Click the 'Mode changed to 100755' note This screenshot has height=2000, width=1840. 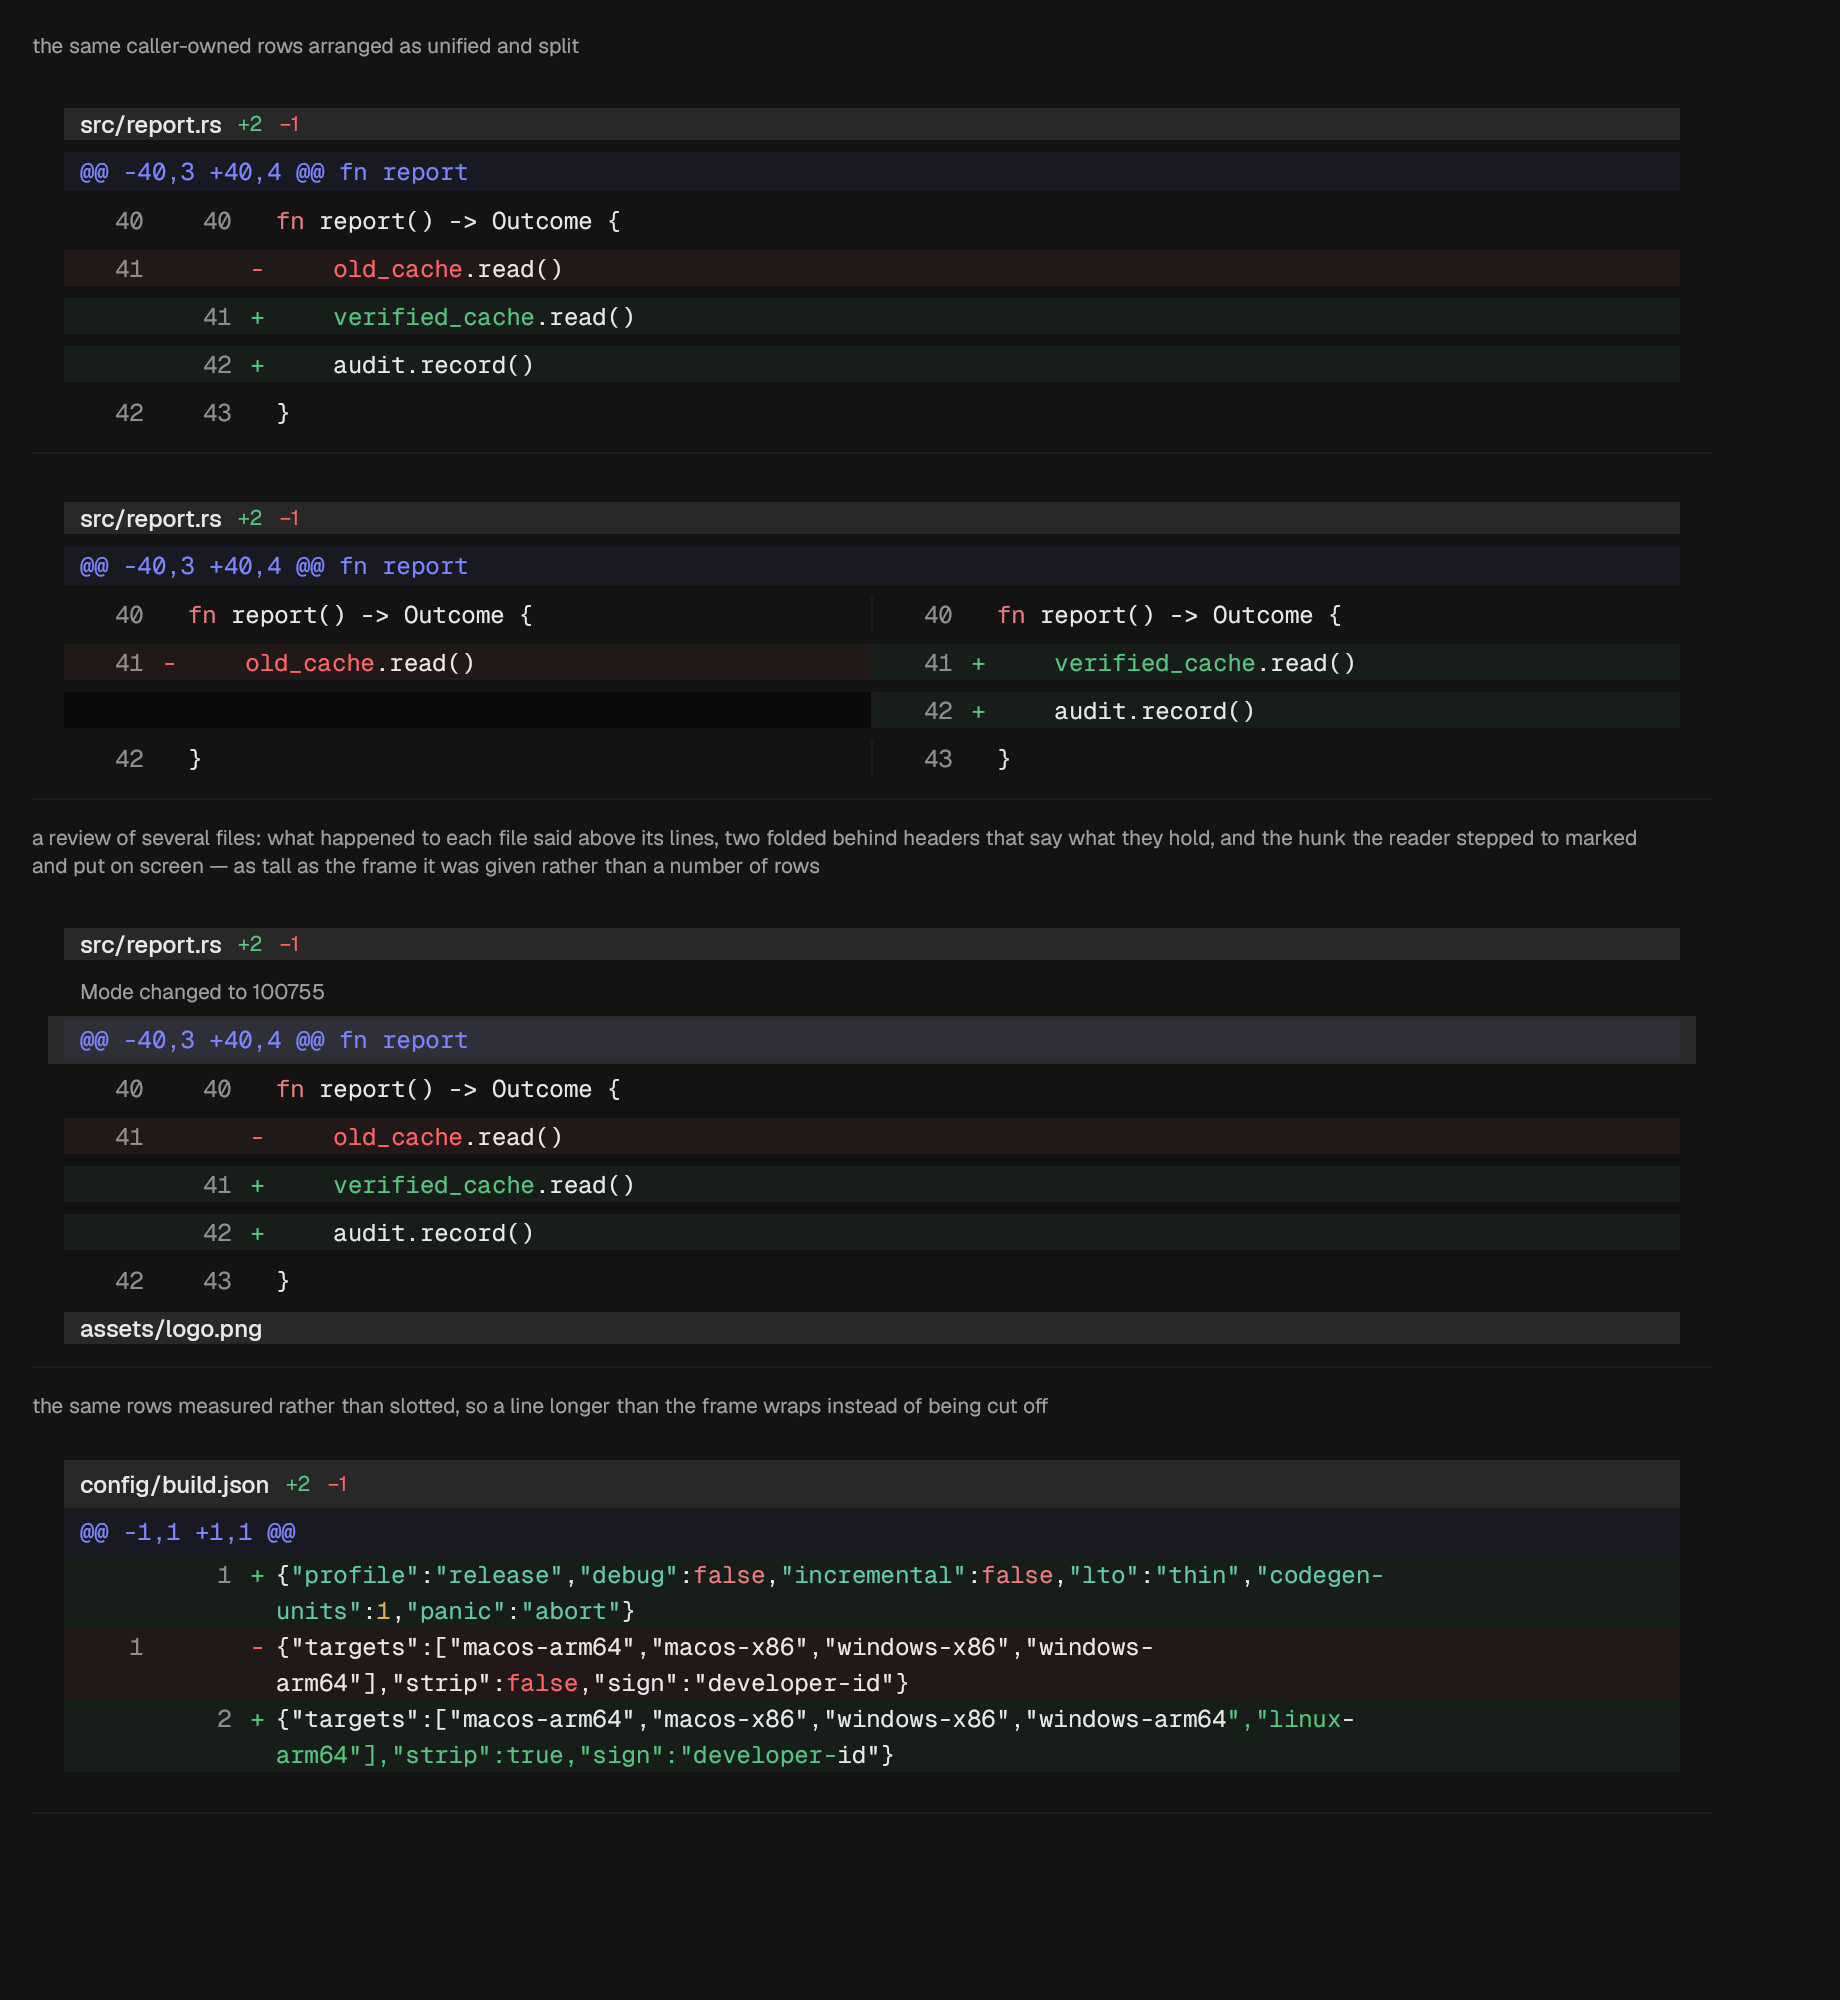pos(202,992)
